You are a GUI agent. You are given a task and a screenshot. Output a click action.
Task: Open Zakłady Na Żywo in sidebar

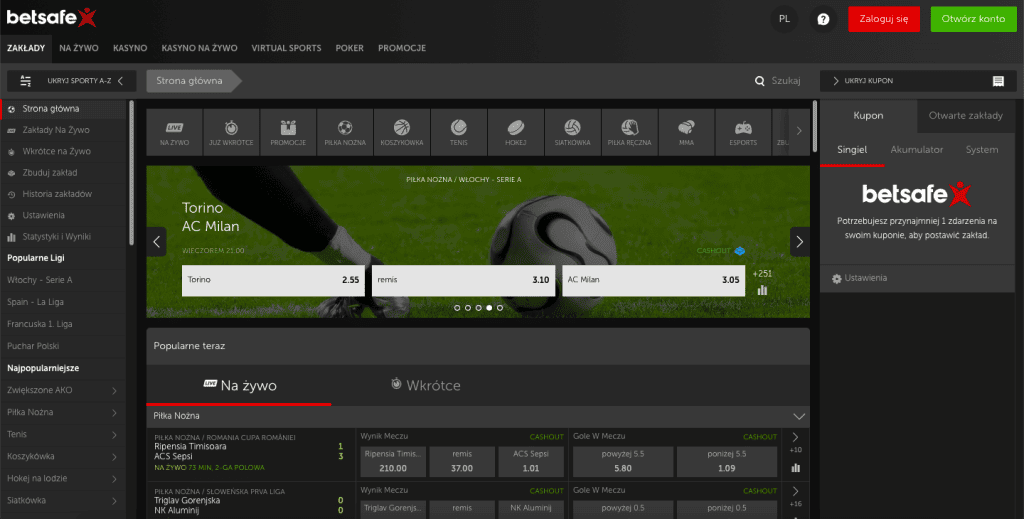[56, 130]
